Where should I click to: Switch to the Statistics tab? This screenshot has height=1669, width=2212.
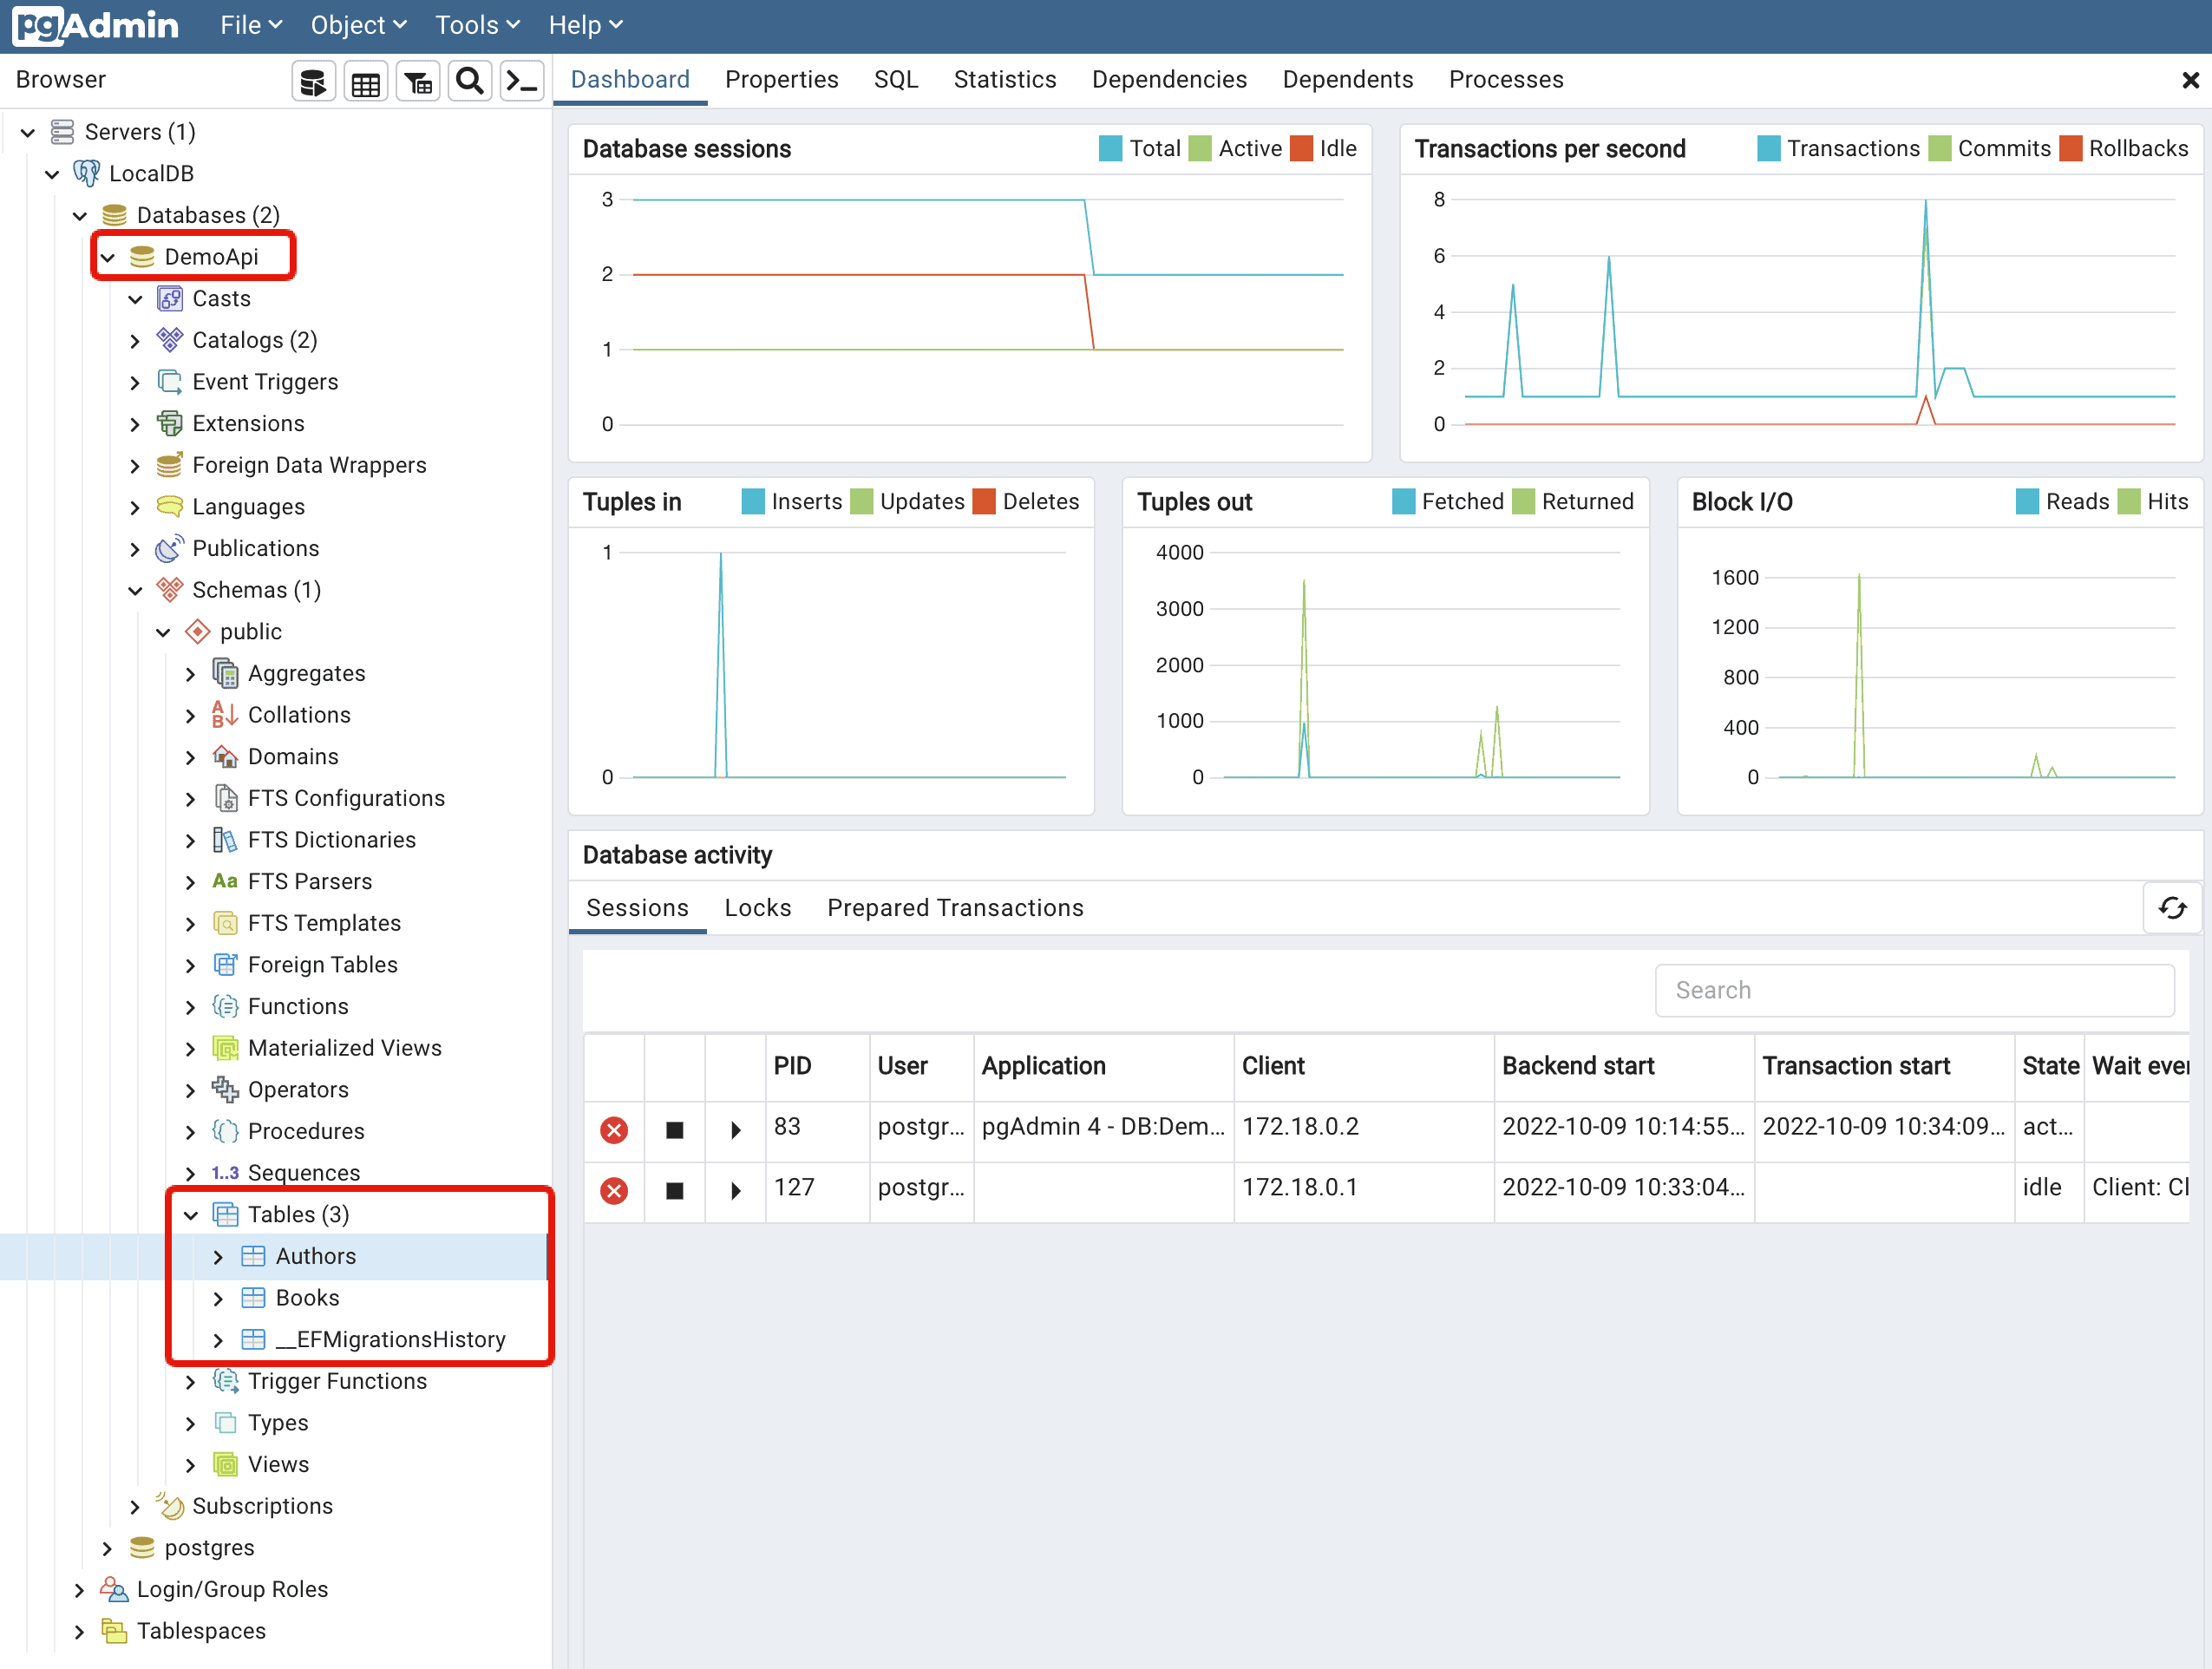(x=1005, y=79)
